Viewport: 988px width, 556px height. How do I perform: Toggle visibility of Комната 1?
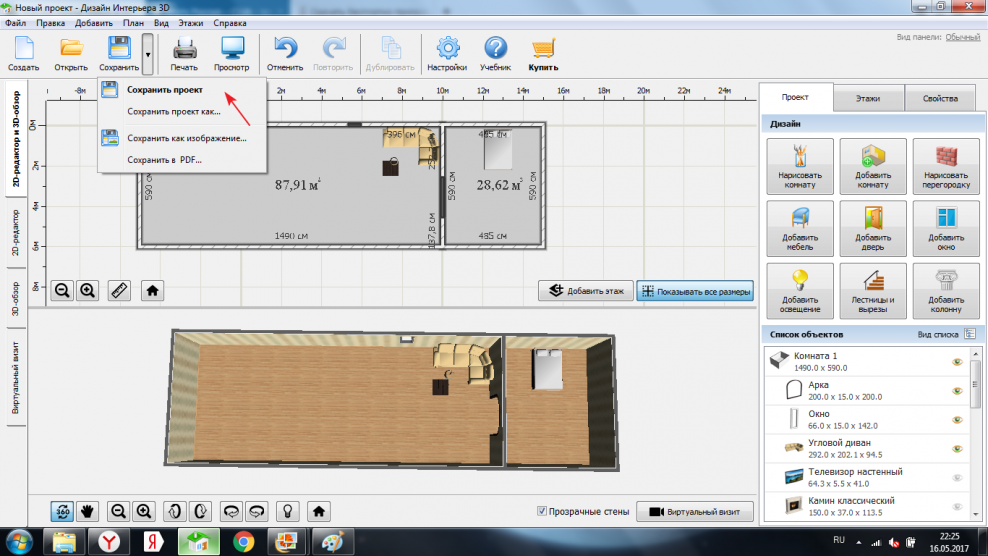[957, 362]
